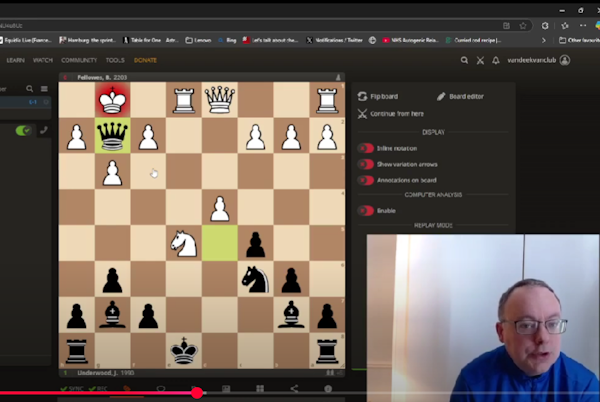Viewport: 600px width, 402px height.
Task: Open the Table for One bookmark
Action: click(150, 40)
